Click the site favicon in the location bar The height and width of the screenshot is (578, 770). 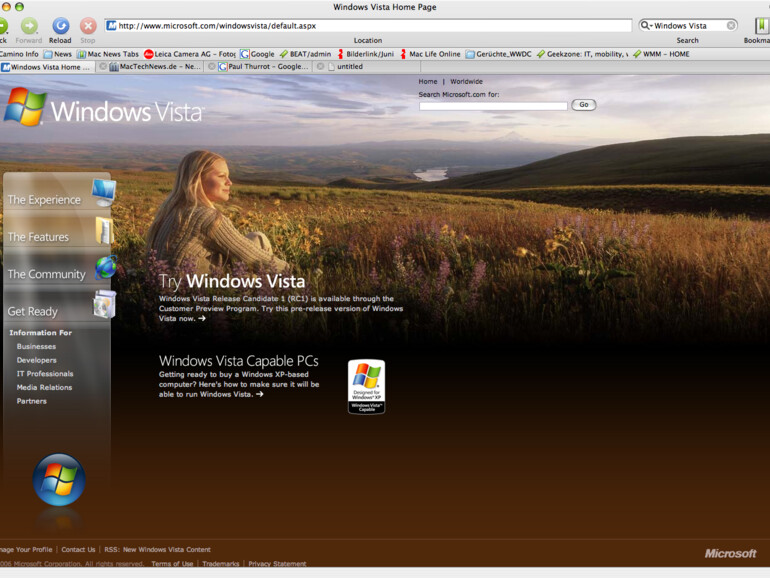(x=112, y=26)
